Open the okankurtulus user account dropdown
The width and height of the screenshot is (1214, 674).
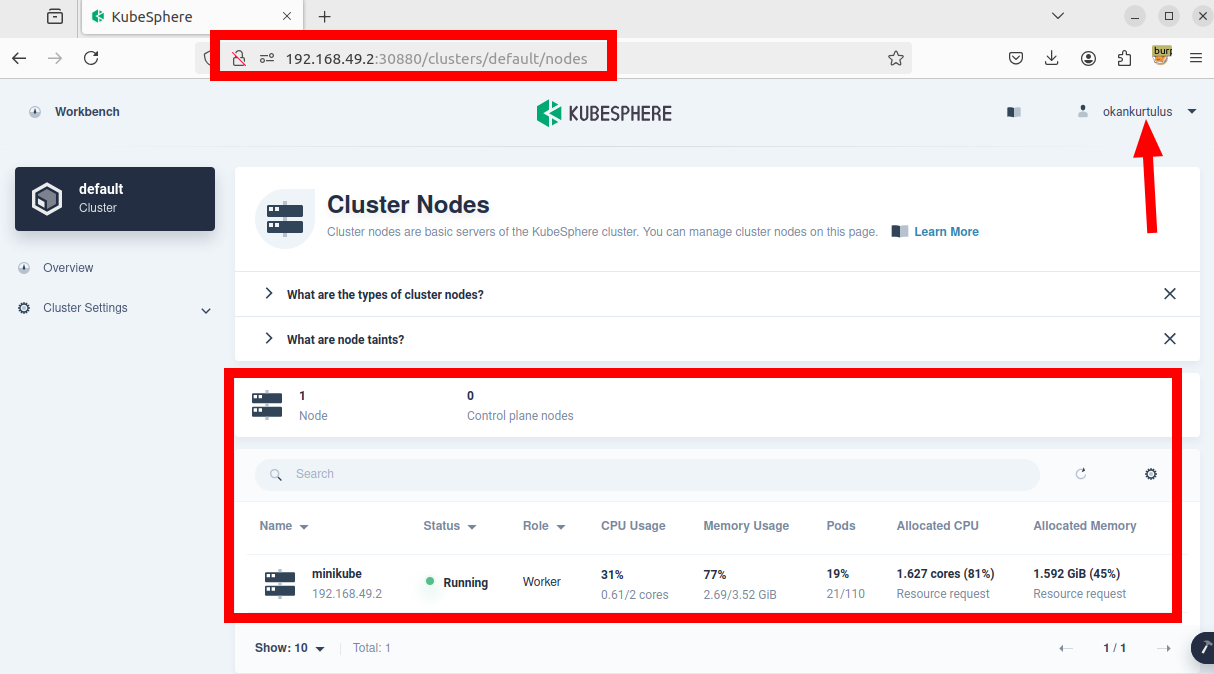pyautogui.click(x=1138, y=112)
